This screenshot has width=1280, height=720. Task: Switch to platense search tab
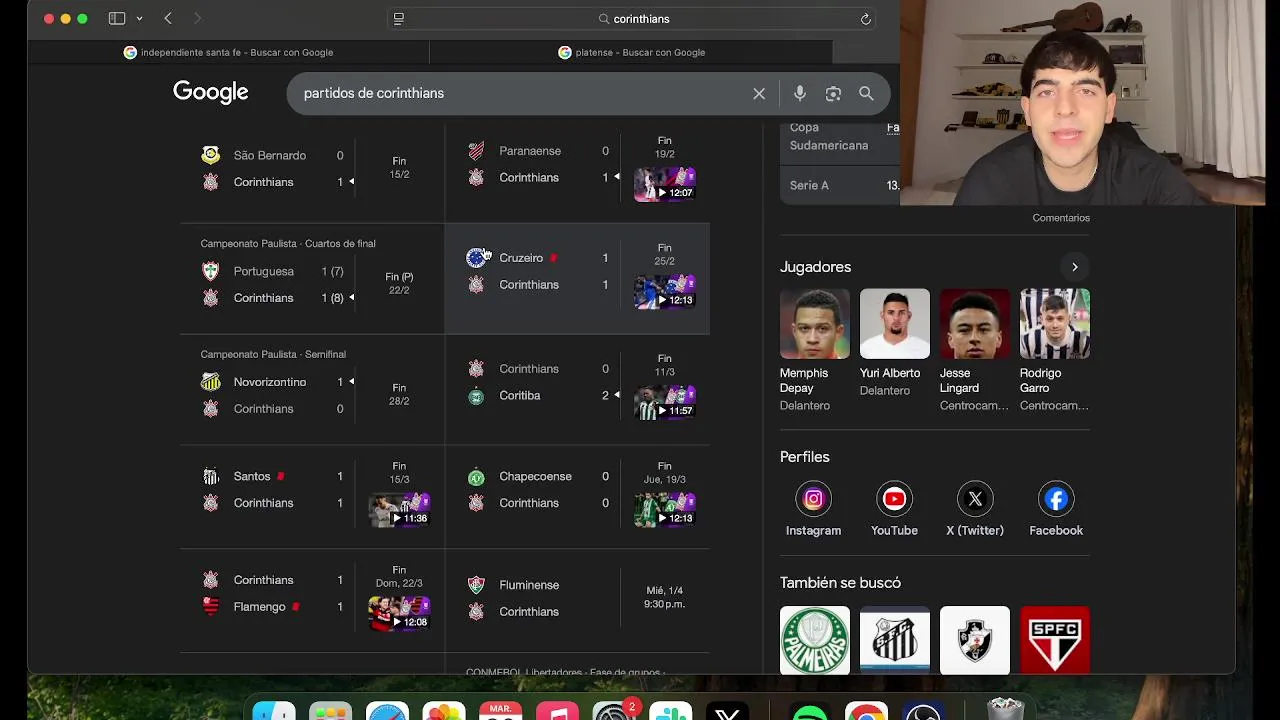[631, 52]
